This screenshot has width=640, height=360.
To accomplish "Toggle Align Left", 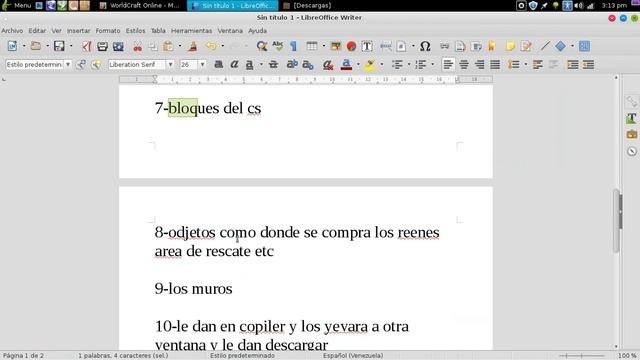I will (x=448, y=64).
